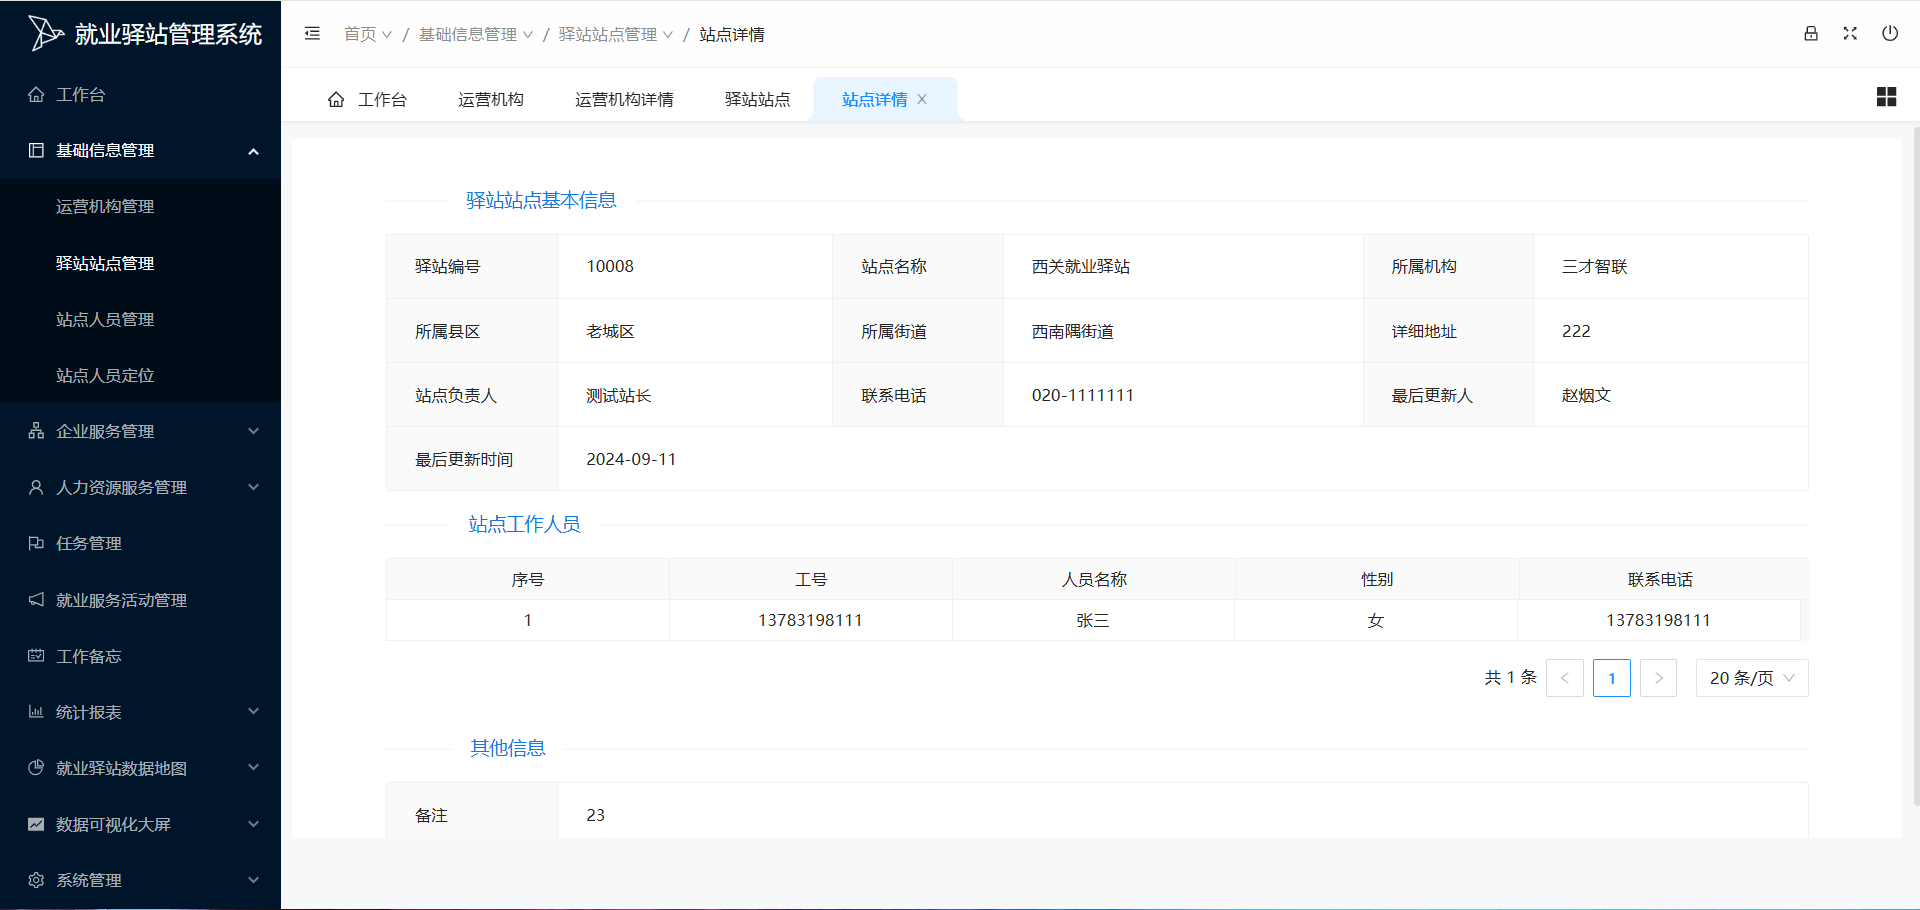The height and width of the screenshot is (910, 1920).
Task: Go to previous page arrow
Action: tap(1565, 678)
